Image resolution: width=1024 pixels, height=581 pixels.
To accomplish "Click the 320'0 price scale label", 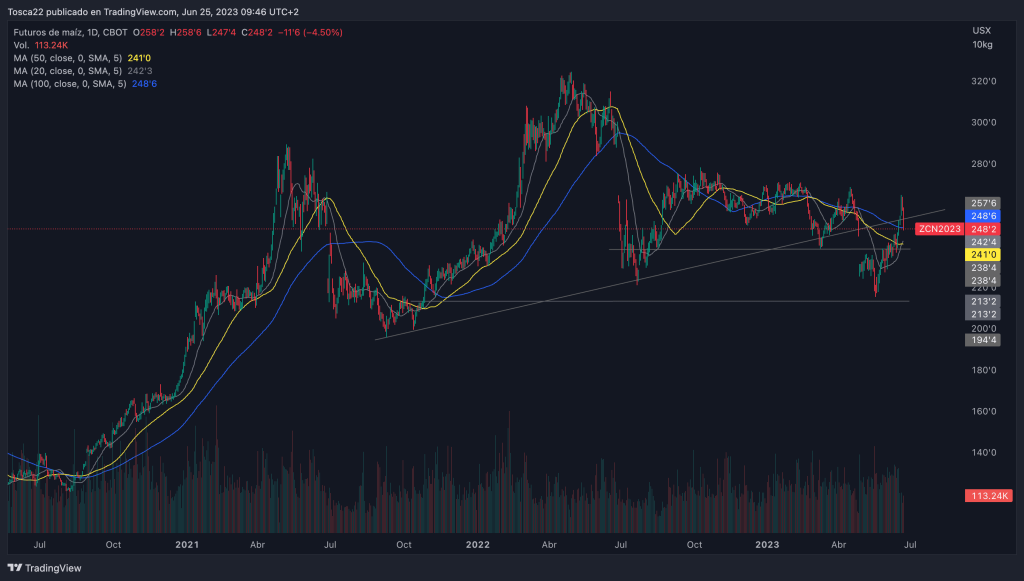I will (x=982, y=81).
